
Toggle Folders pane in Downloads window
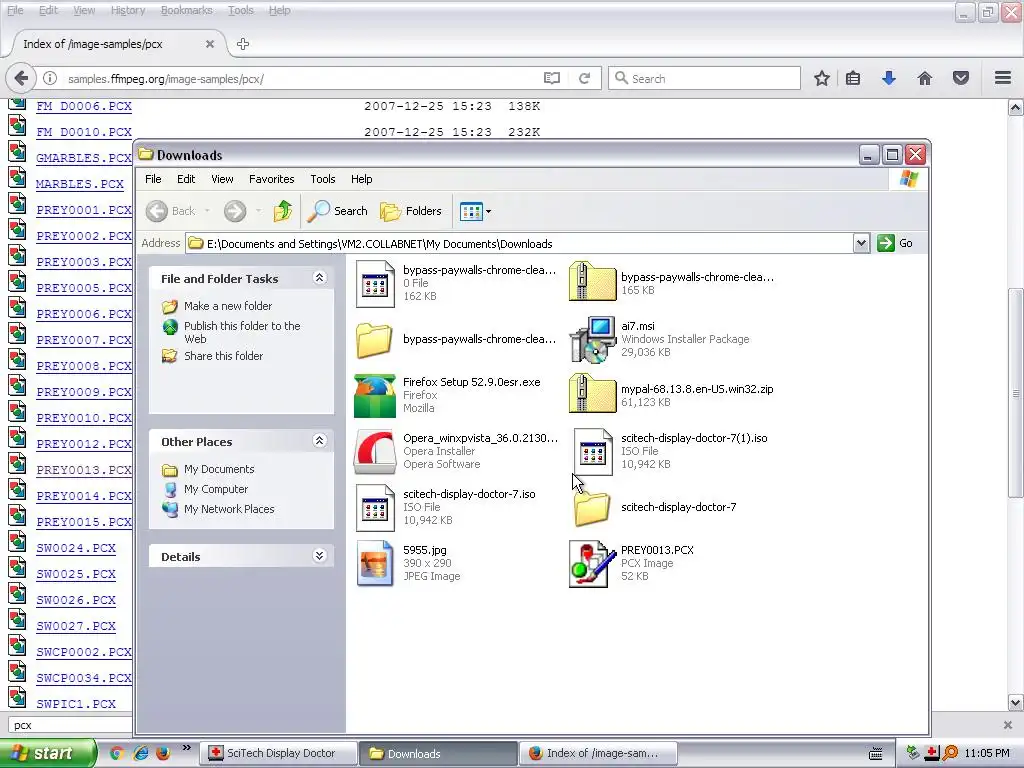pyautogui.click(x=411, y=211)
